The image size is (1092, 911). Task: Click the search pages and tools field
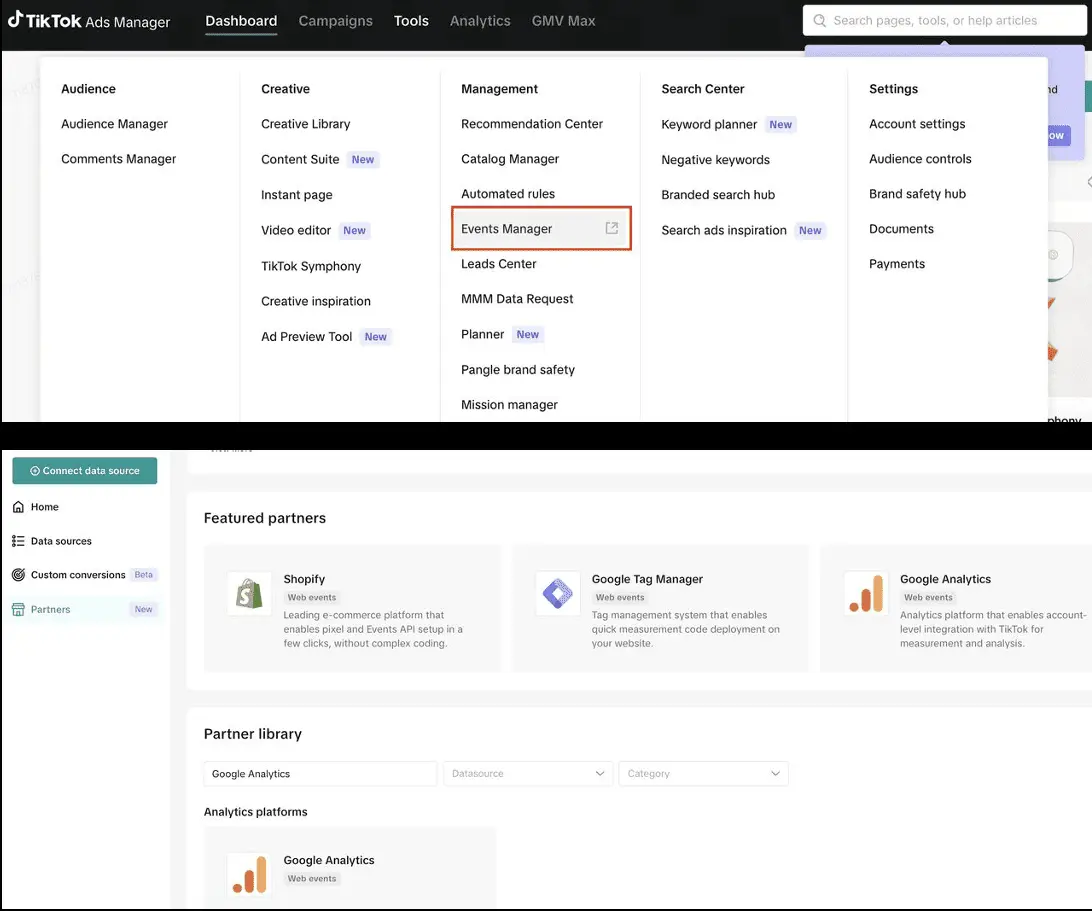944,21
